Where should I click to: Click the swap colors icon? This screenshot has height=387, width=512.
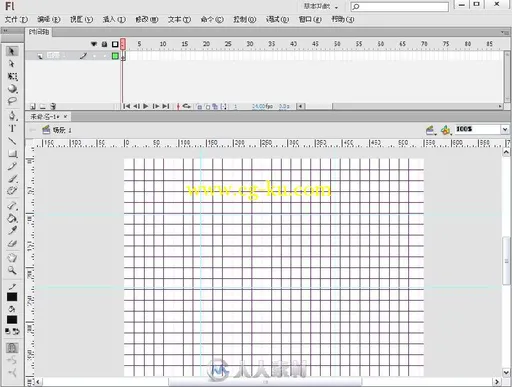(x=16, y=331)
